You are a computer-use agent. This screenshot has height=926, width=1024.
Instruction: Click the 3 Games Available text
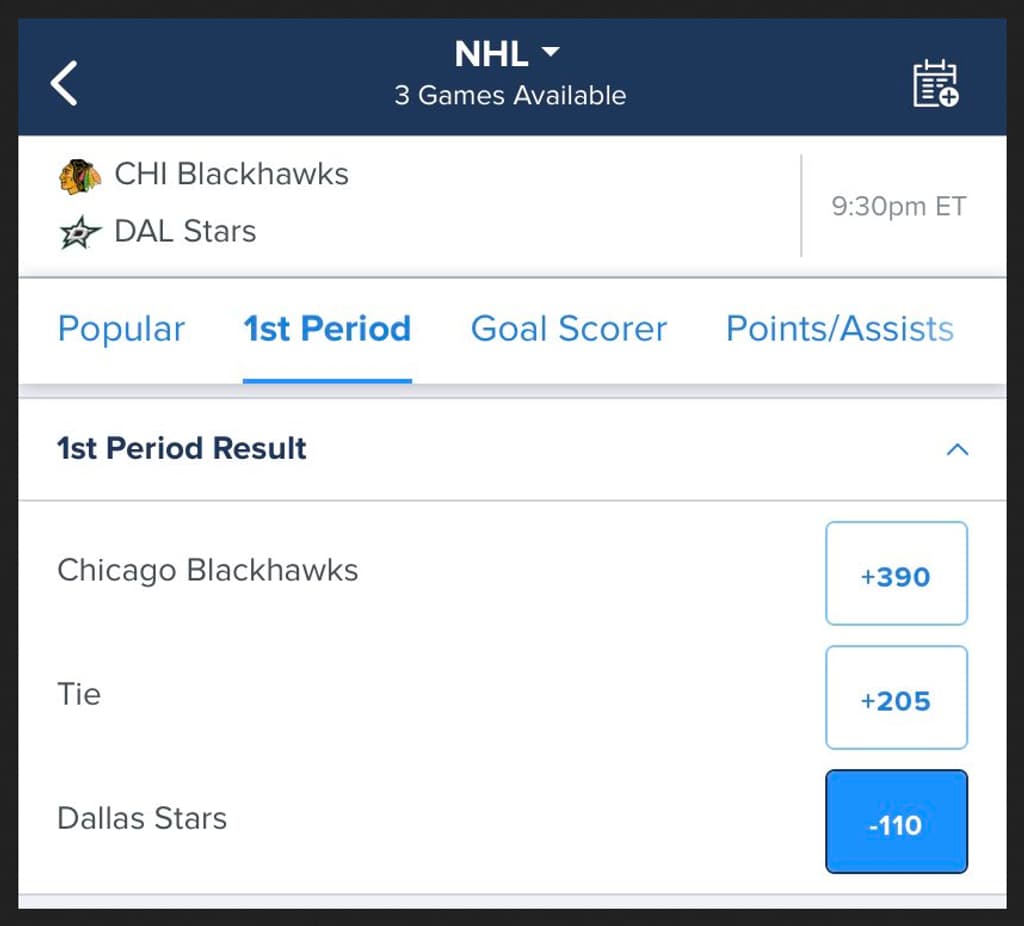click(x=508, y=96)
